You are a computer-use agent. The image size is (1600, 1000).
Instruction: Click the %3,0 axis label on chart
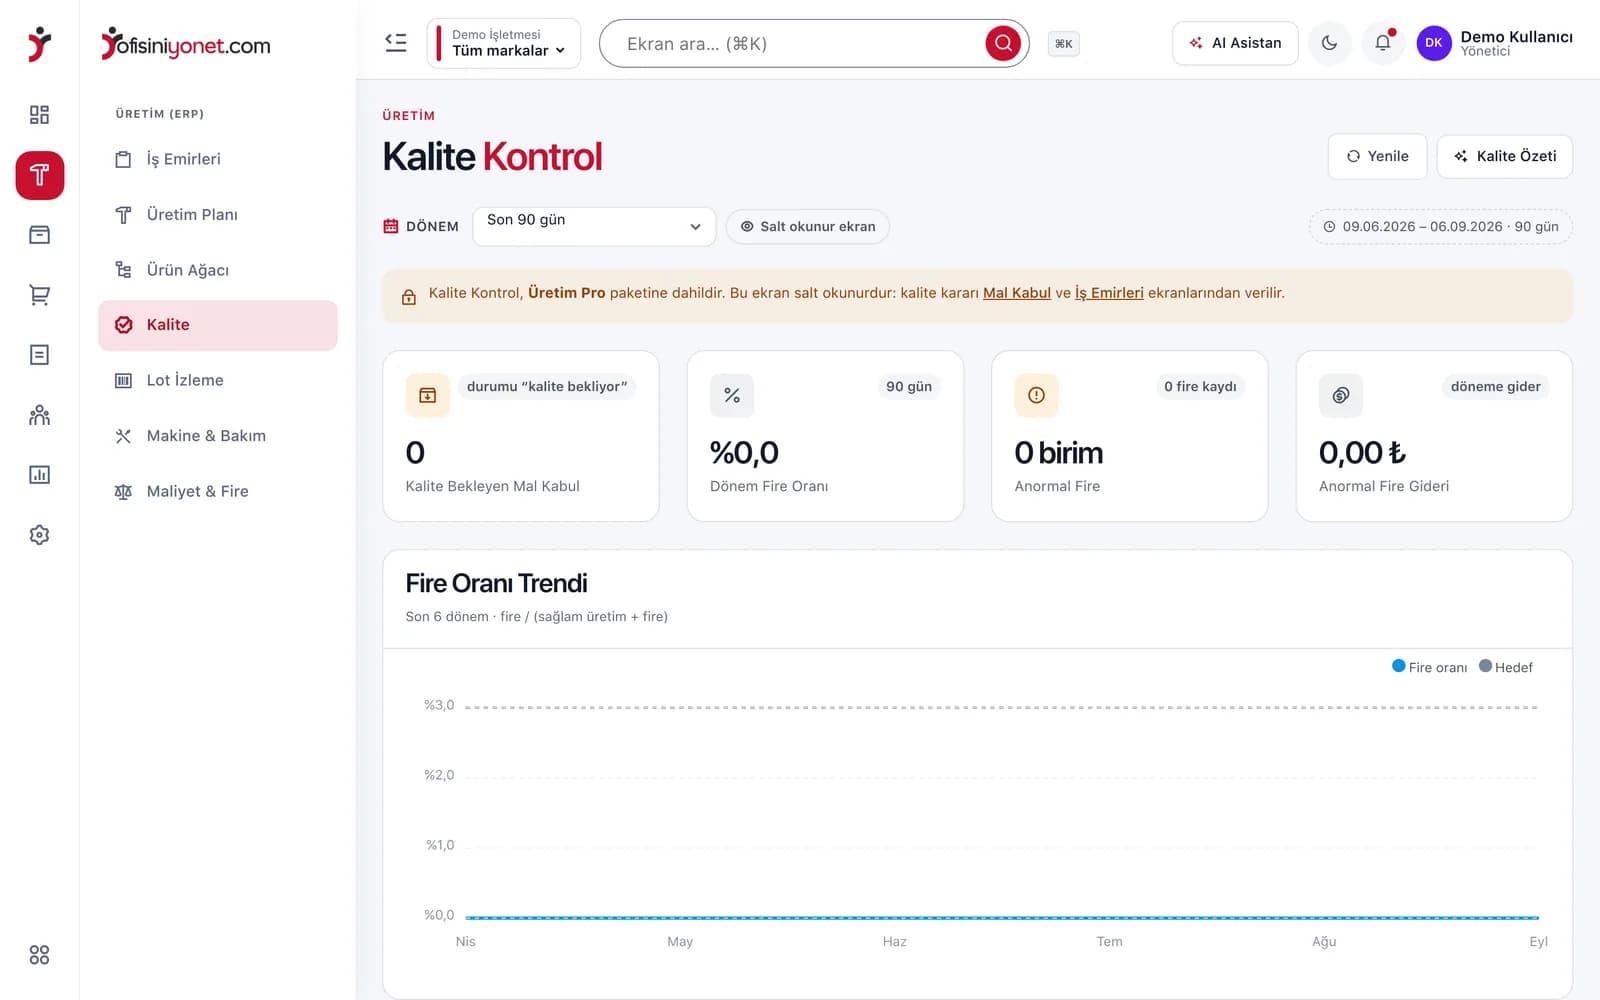[x=439, y=705]
